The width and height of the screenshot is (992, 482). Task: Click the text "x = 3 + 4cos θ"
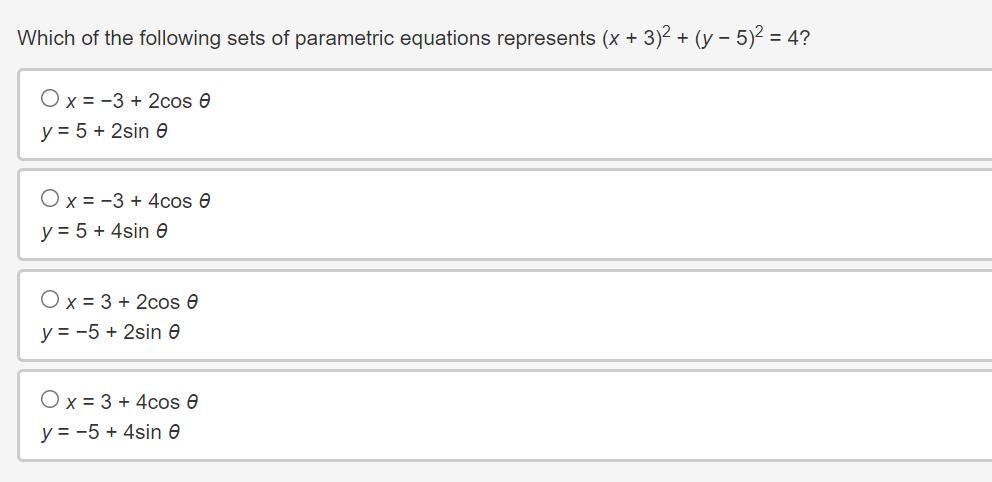[132, 402]
